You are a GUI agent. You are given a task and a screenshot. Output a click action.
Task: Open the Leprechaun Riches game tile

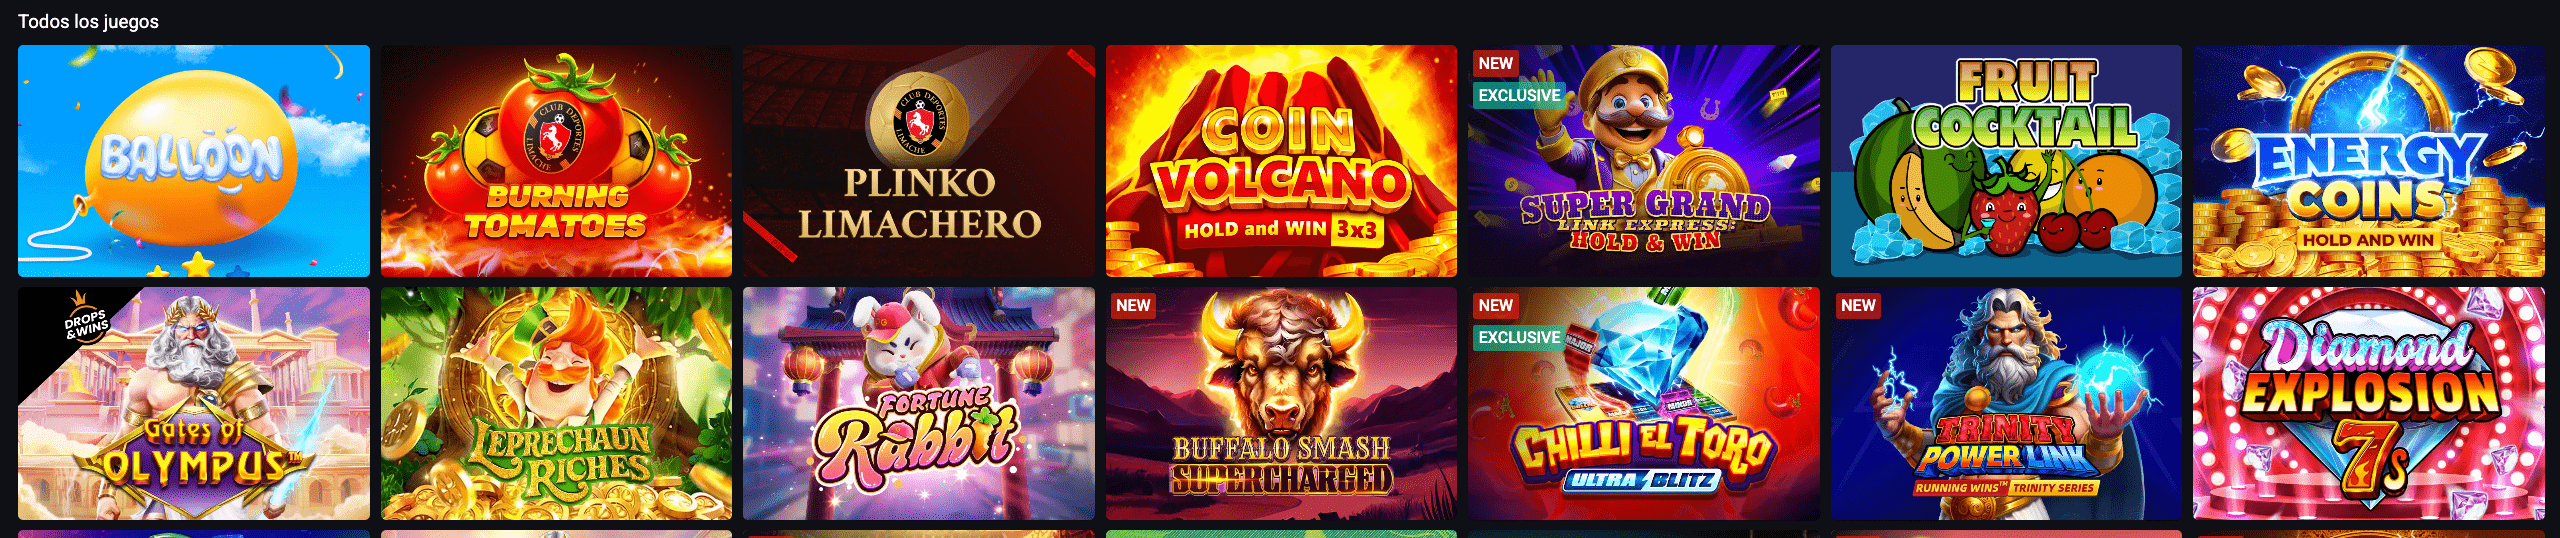coord(556,404)
